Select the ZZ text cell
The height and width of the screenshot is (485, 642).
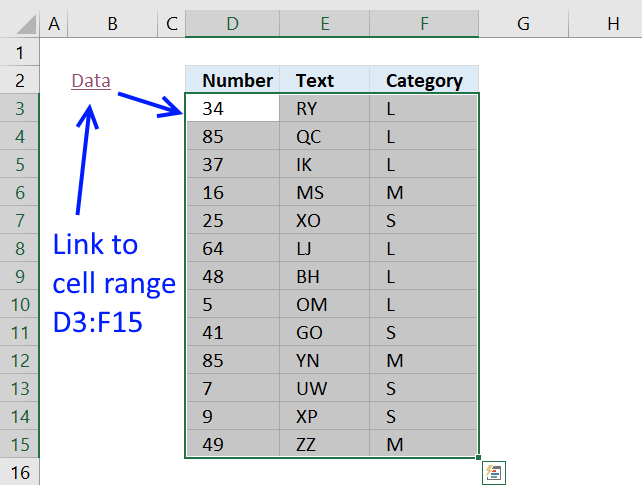pos(325,444)
